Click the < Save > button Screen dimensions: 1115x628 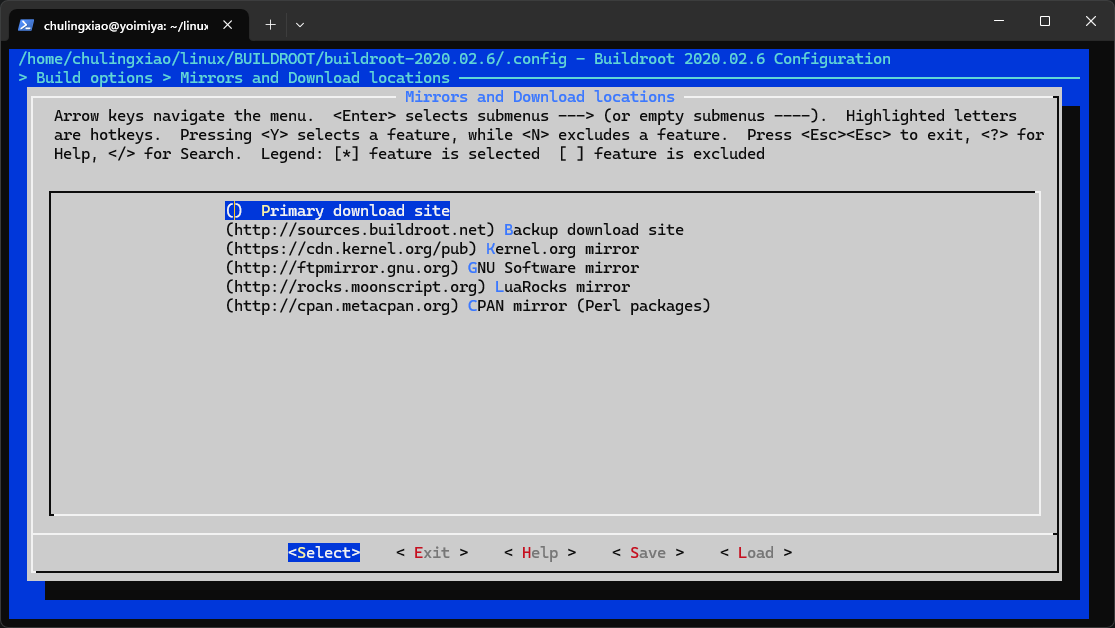point(648,553)
